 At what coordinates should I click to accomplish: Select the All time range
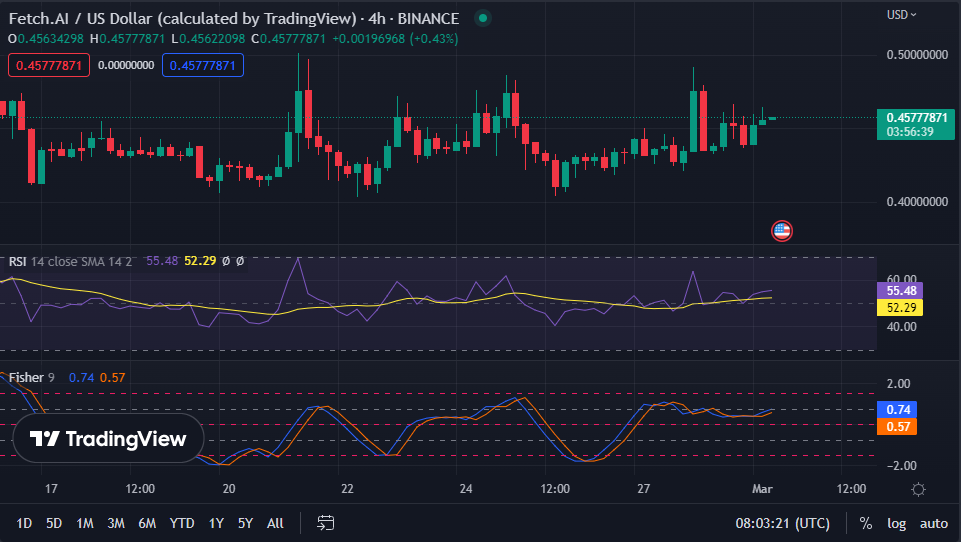click(275, 523)
